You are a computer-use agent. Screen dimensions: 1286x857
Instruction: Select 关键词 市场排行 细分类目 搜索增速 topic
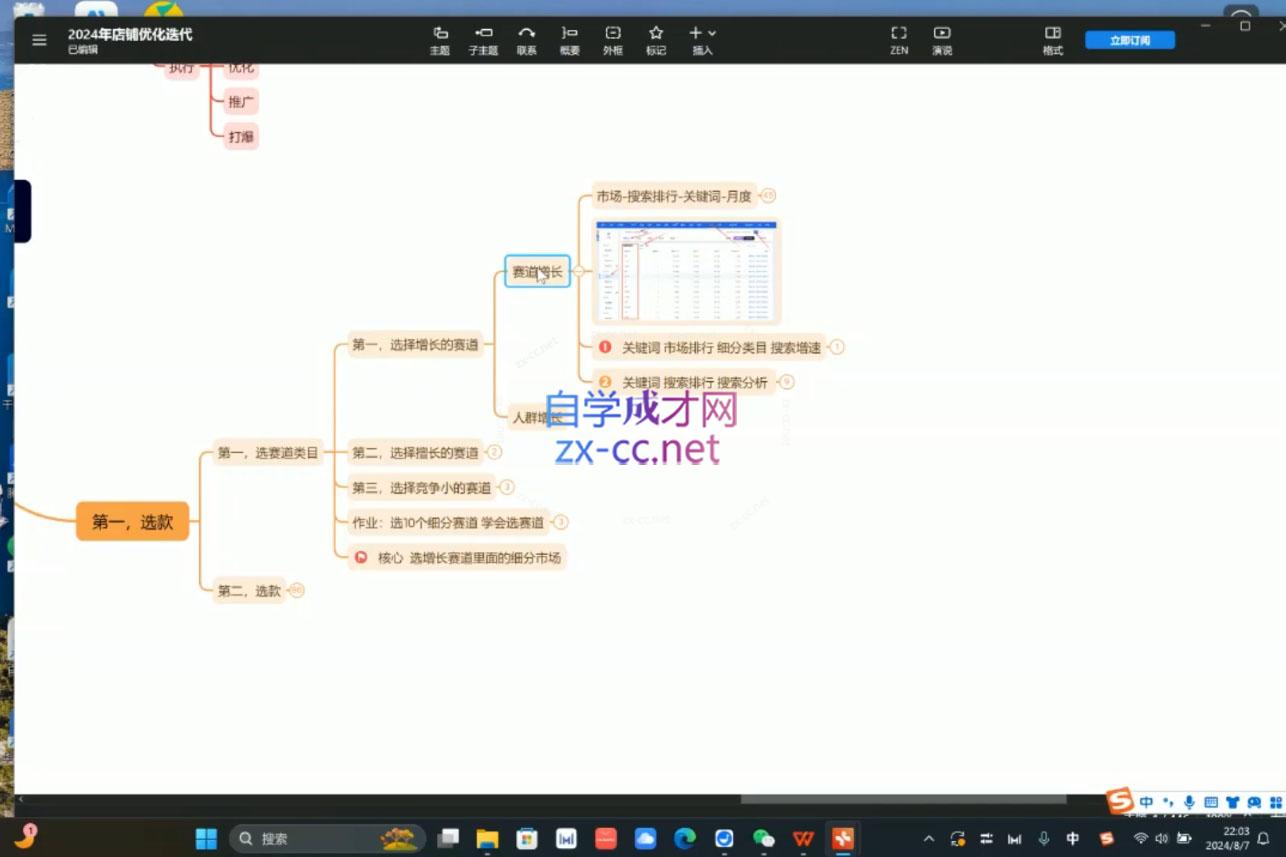709,347
